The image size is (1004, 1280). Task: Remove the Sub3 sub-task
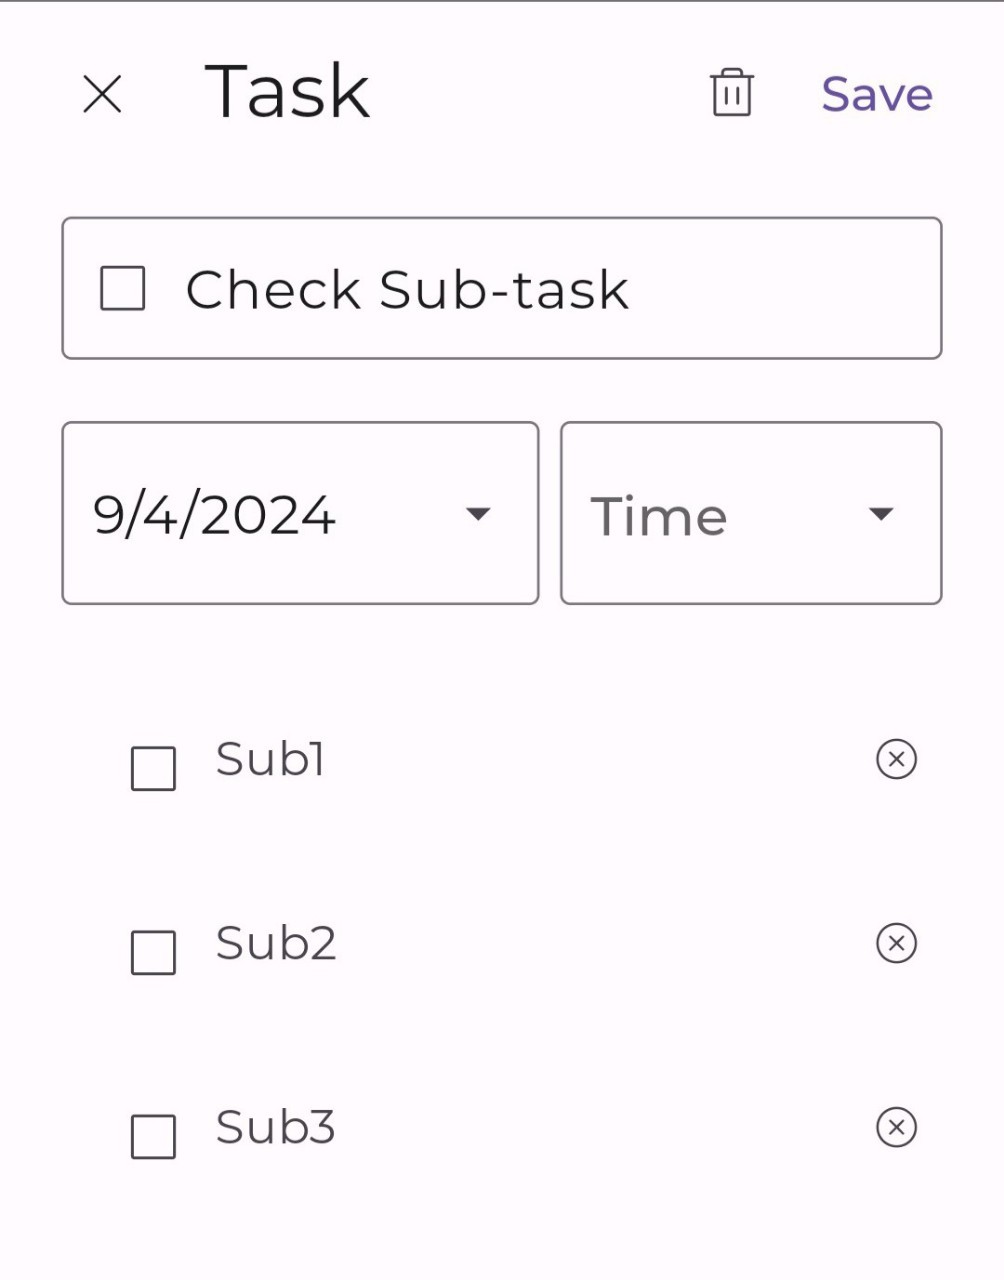896,1127
